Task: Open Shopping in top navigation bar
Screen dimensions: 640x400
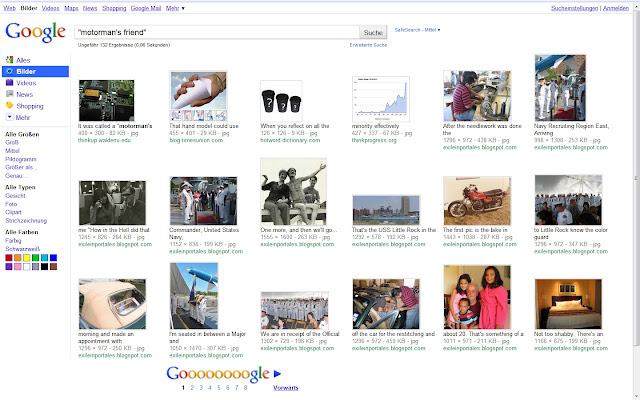Action: [x=114, y=8]
